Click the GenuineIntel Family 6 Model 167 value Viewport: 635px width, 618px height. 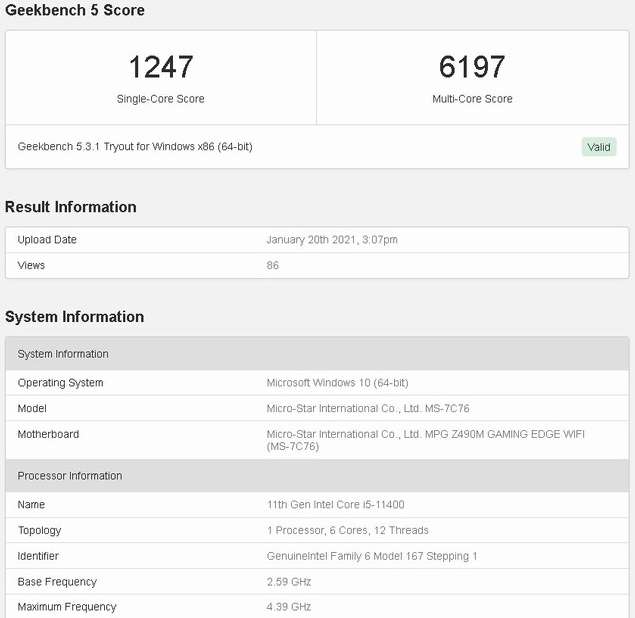pyautogui.click(x=372, y=556)
